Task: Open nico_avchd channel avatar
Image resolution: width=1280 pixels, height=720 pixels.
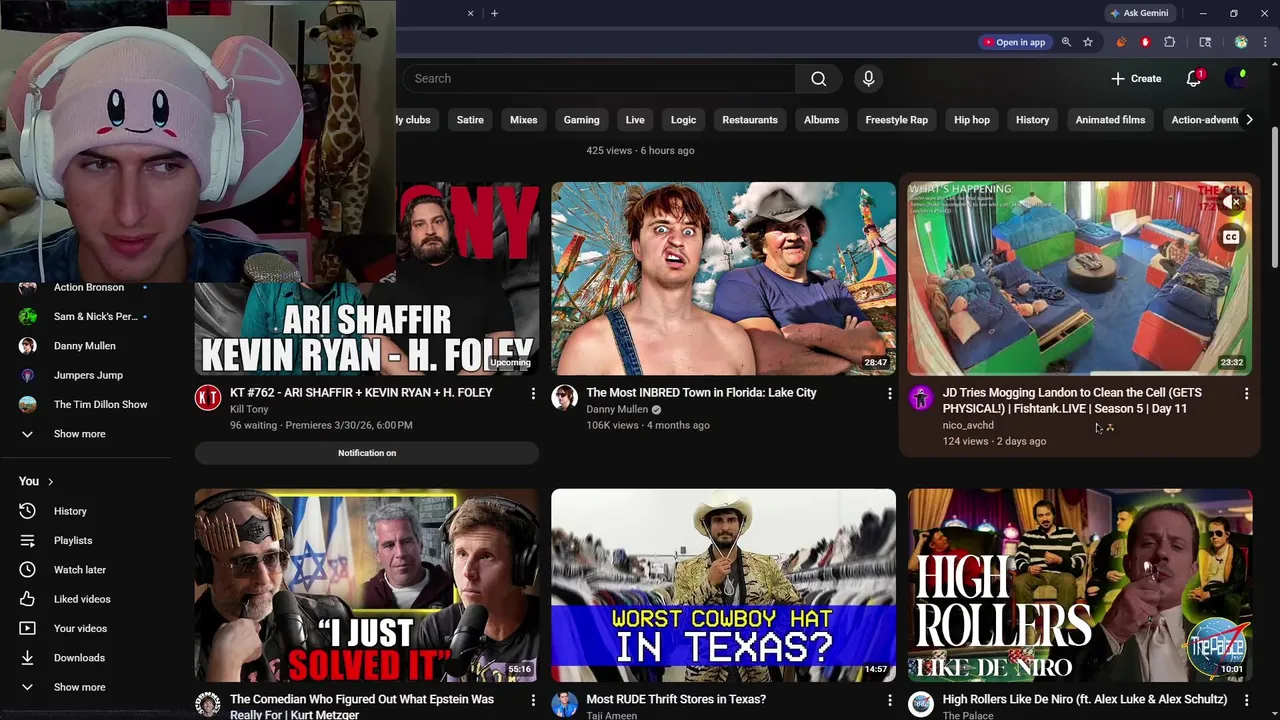Action: (x=921, y=398)
